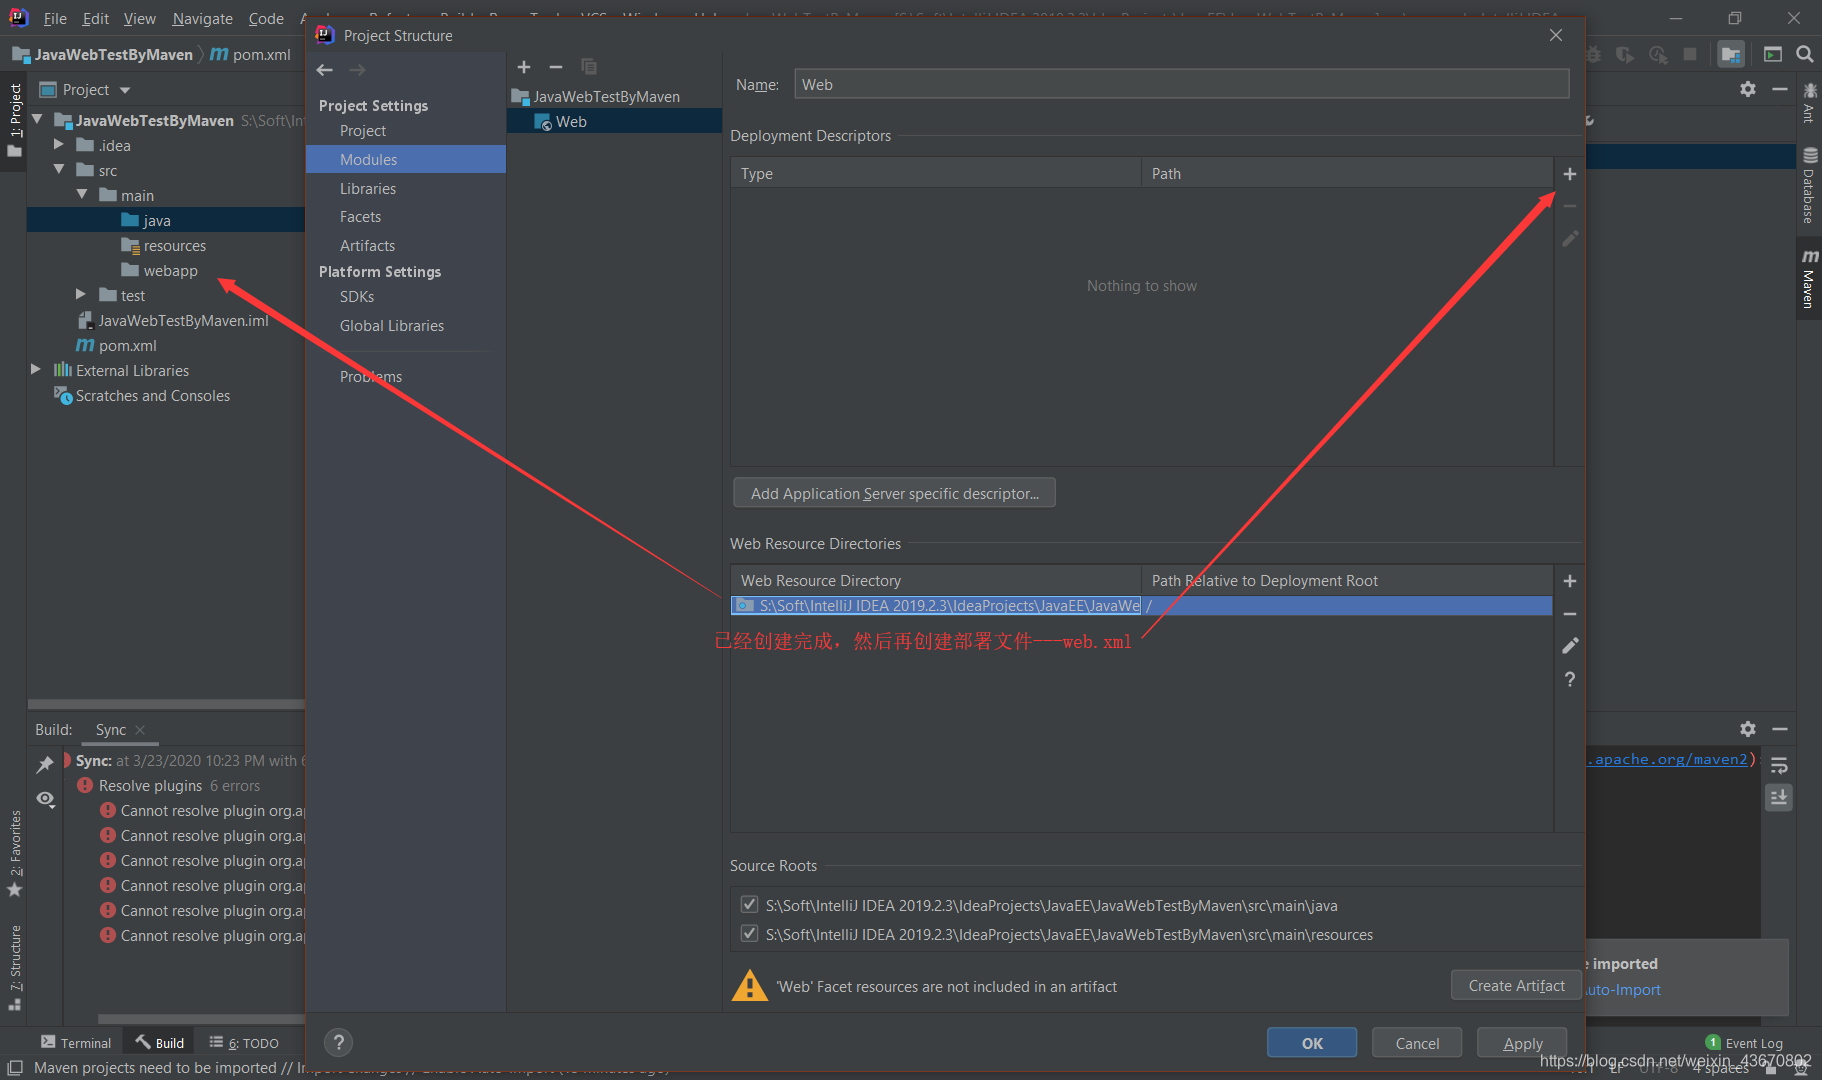Select Problems in Project Structure sidebar
The image size is (1822, 1080).
click(x=370, y=376)
